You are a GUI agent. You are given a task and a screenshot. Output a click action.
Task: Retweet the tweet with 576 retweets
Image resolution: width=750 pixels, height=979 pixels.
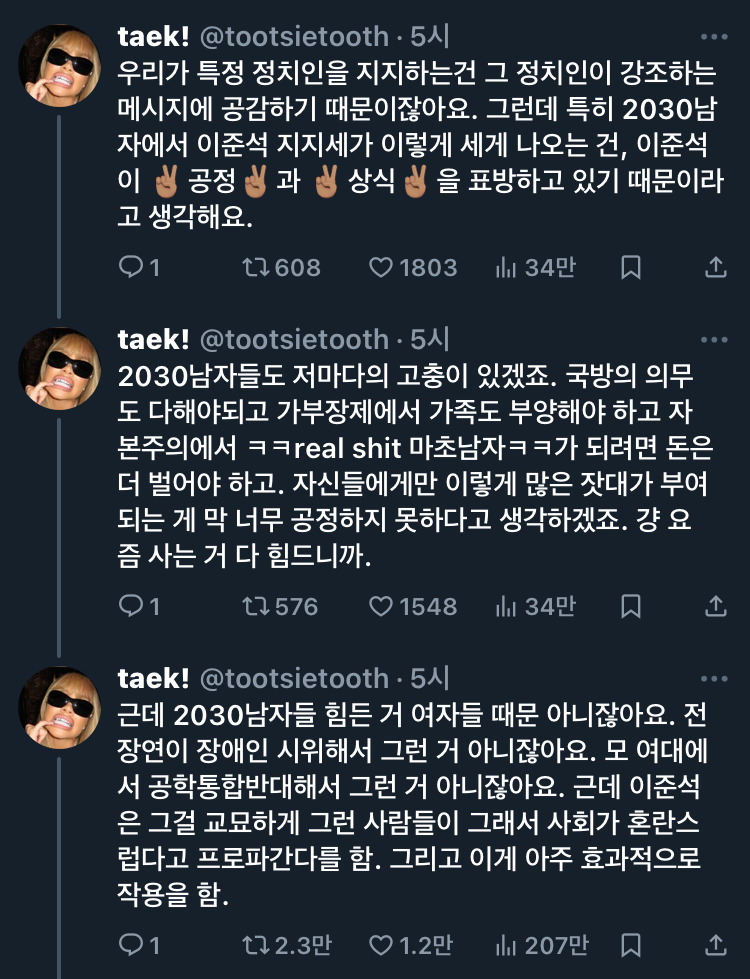tap(257, 606)
